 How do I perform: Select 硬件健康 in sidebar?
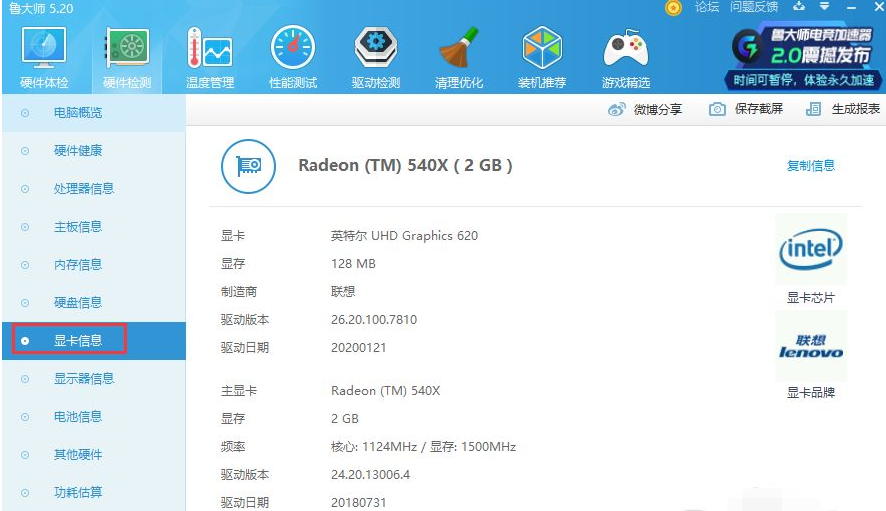(x=94, y=151)
